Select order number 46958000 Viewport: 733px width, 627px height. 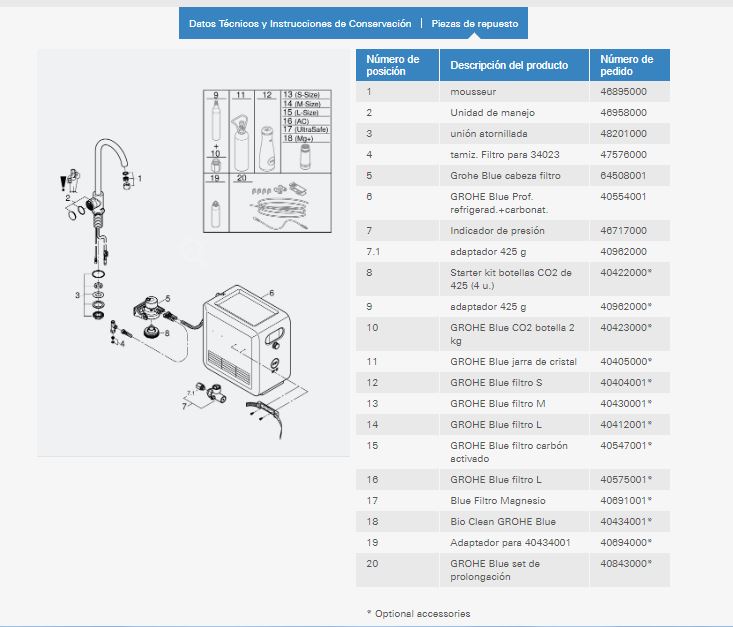[623, 113]
